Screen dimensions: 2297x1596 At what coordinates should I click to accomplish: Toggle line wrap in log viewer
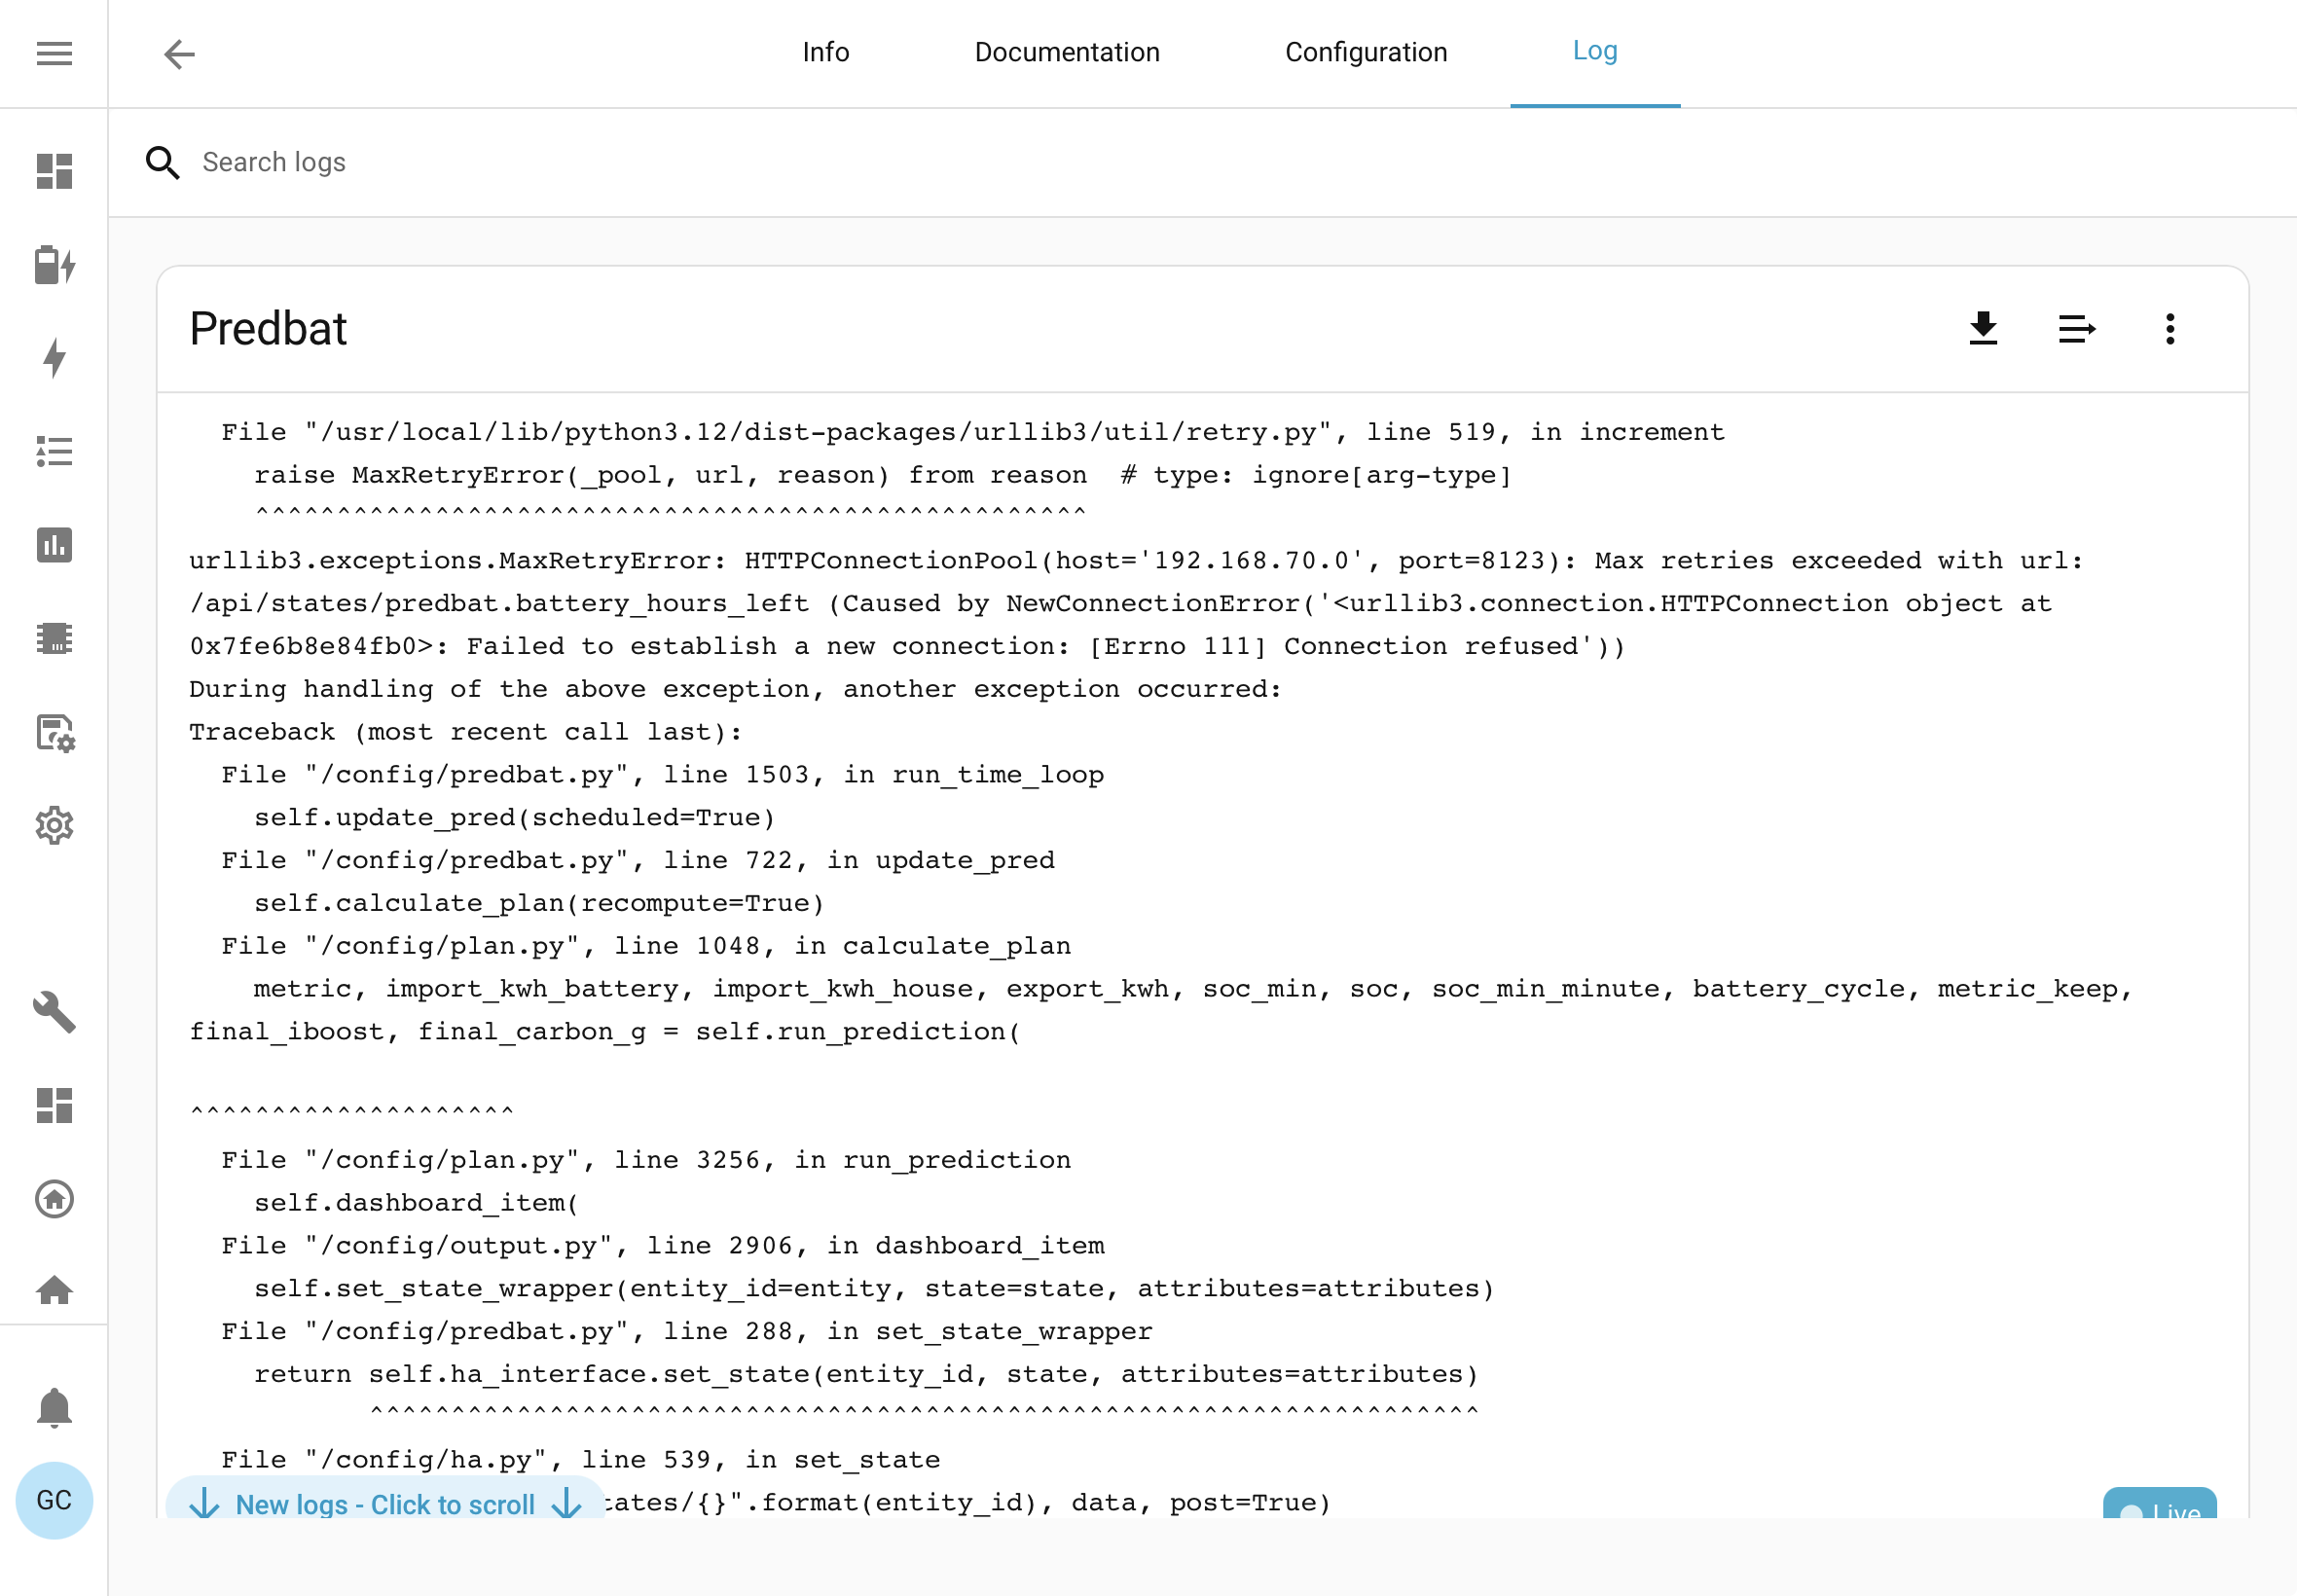pos(2076,328)
